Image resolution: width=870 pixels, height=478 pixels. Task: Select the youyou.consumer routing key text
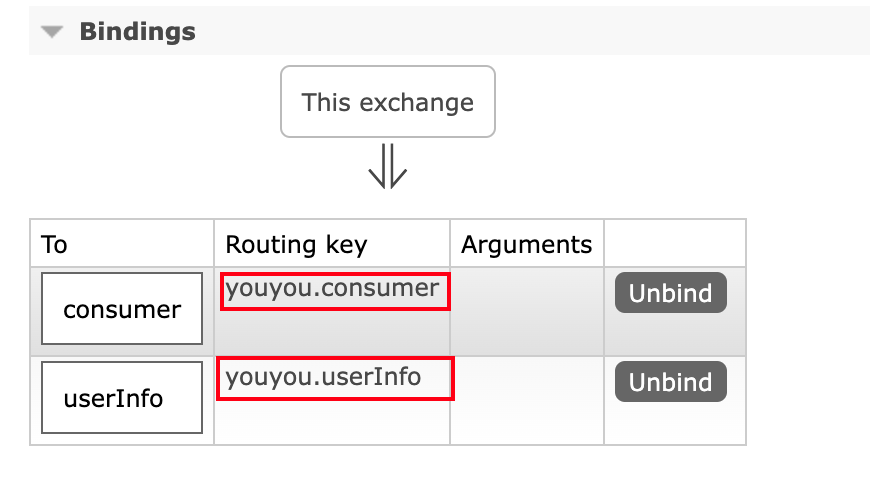tap(332, 289)
